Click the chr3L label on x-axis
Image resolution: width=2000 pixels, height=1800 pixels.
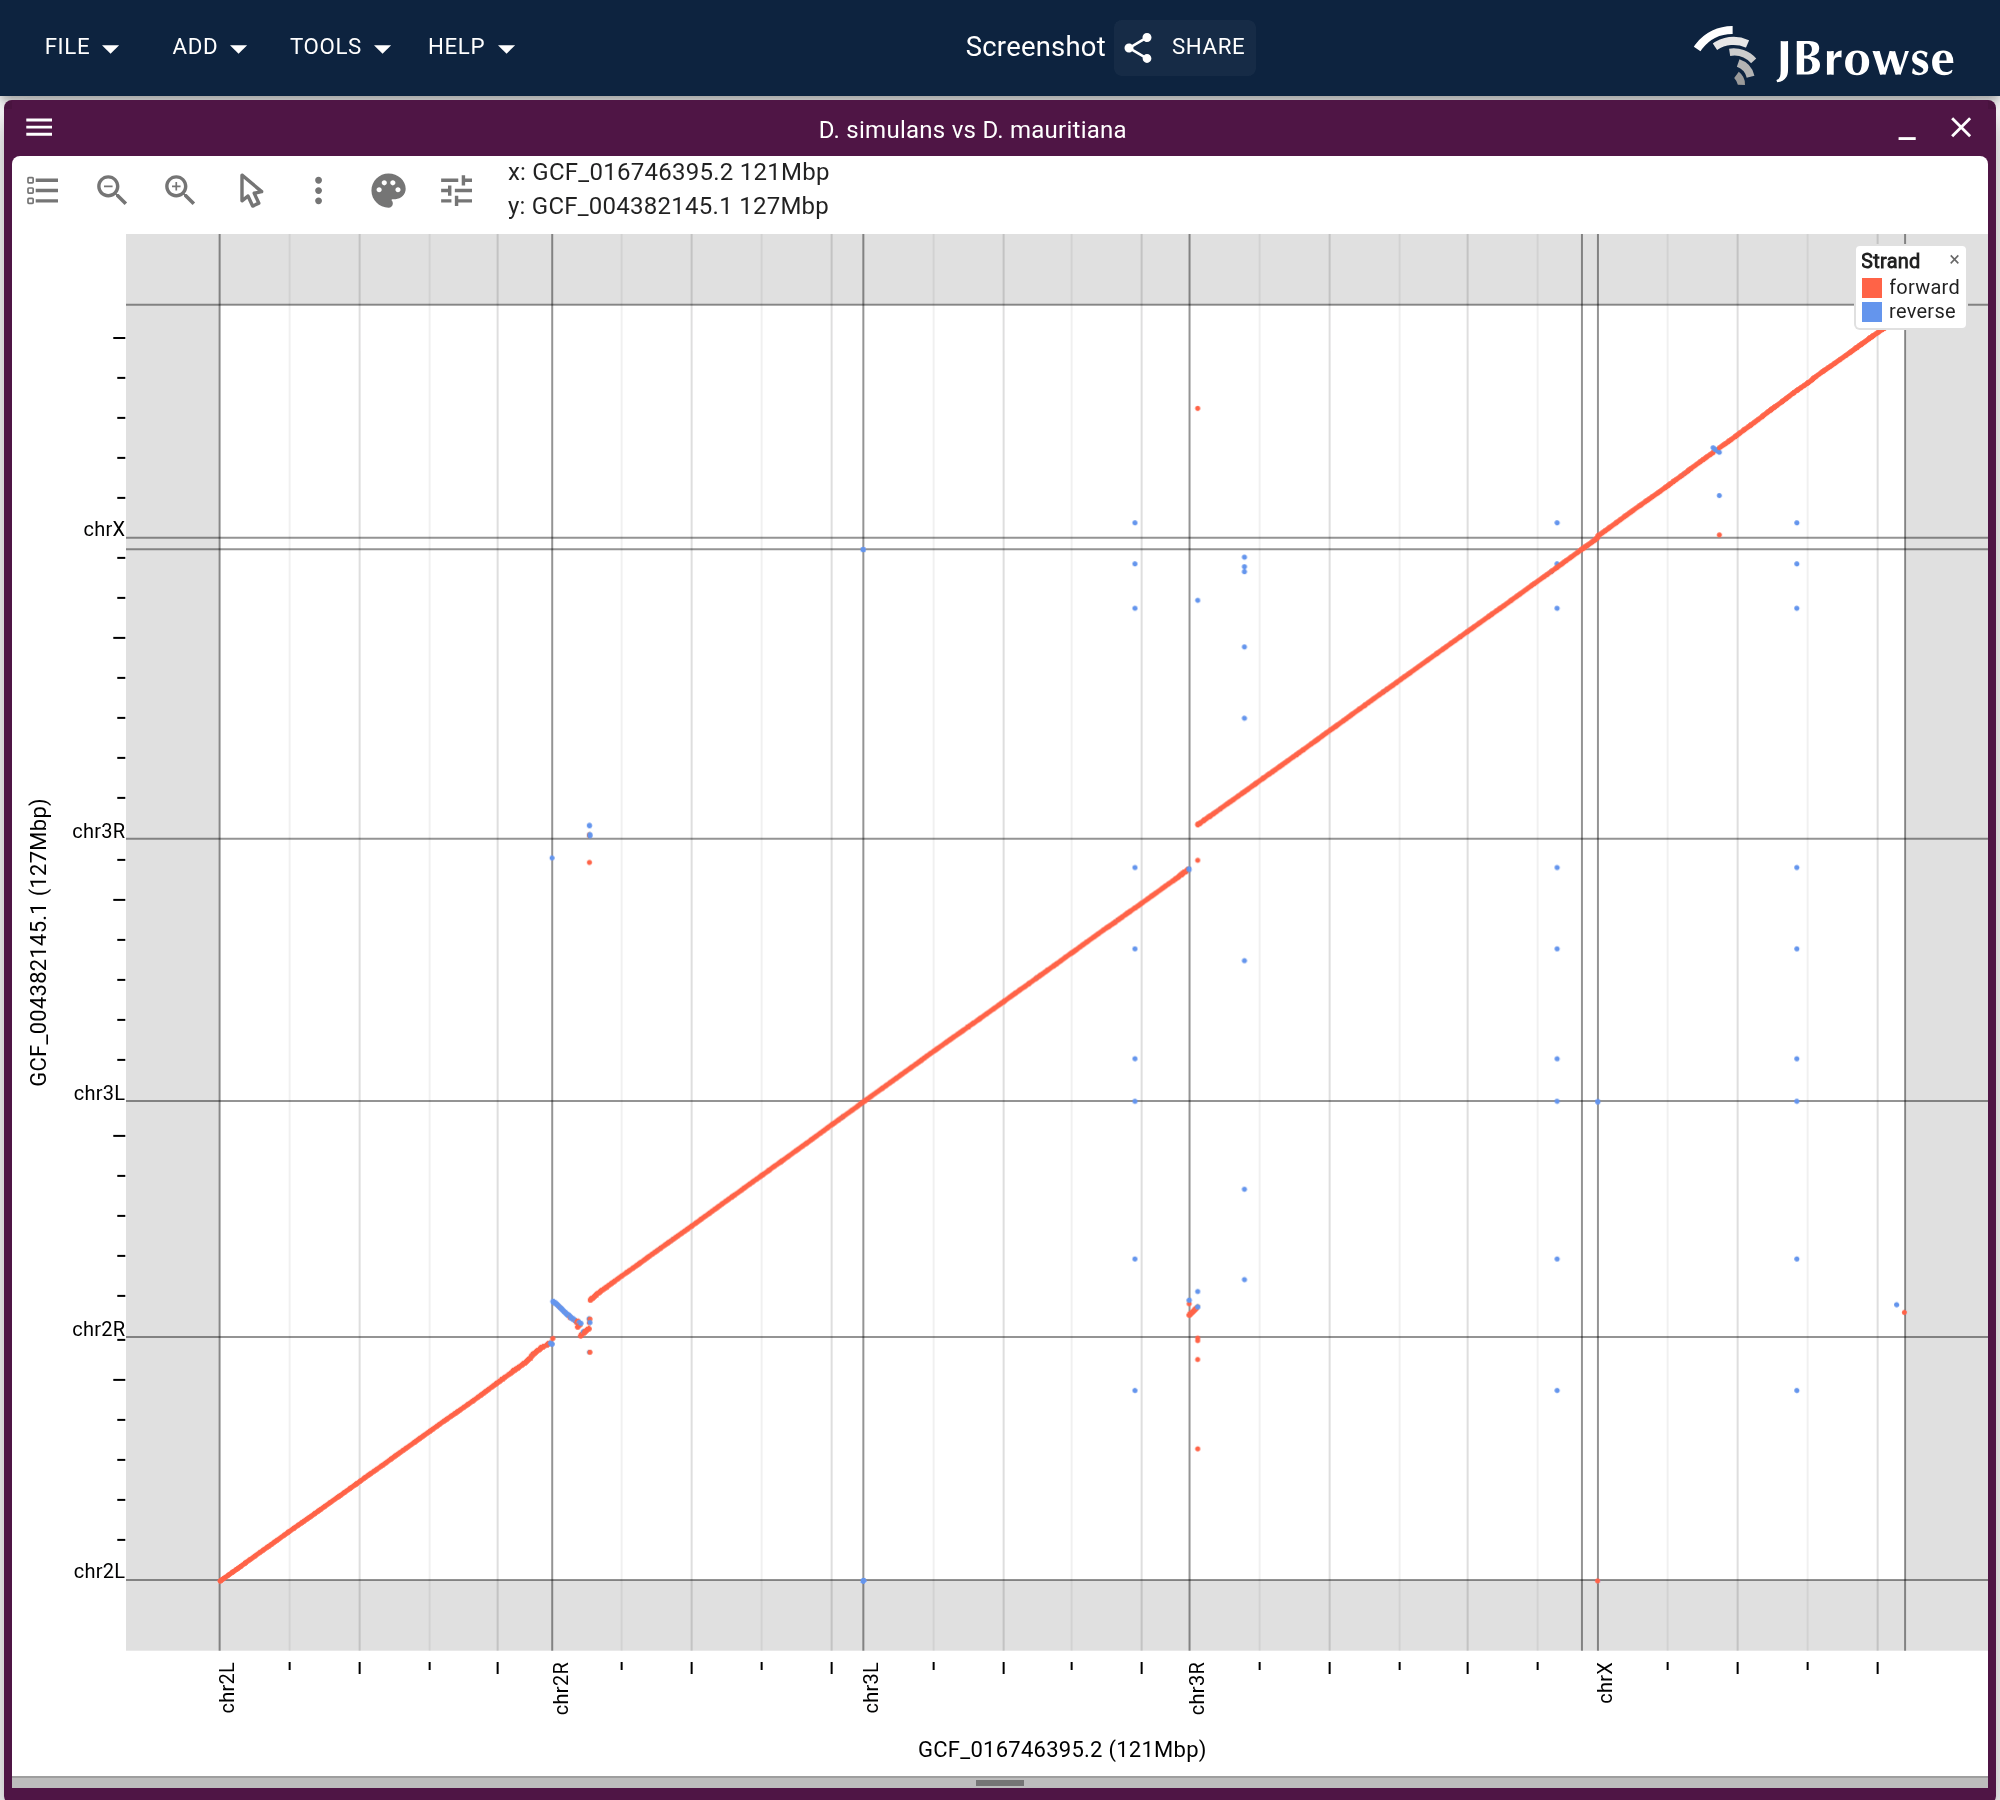click(x=872, y=1689)
